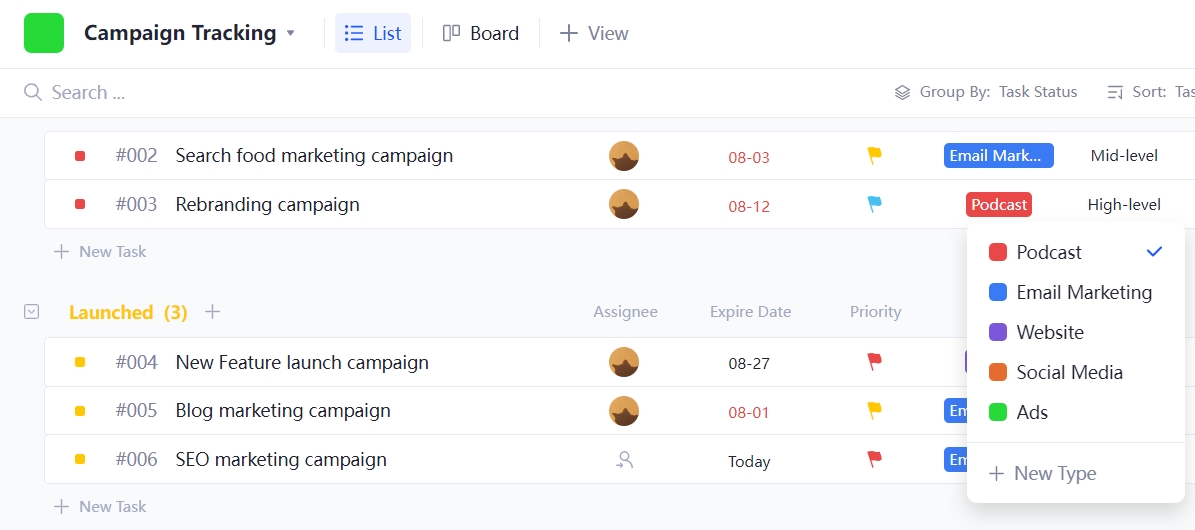Image resolution: width=1195 pixels, height=530 pixels.
Task: Add a New Type in the dropdown
Action: [x=1043, y=474]
